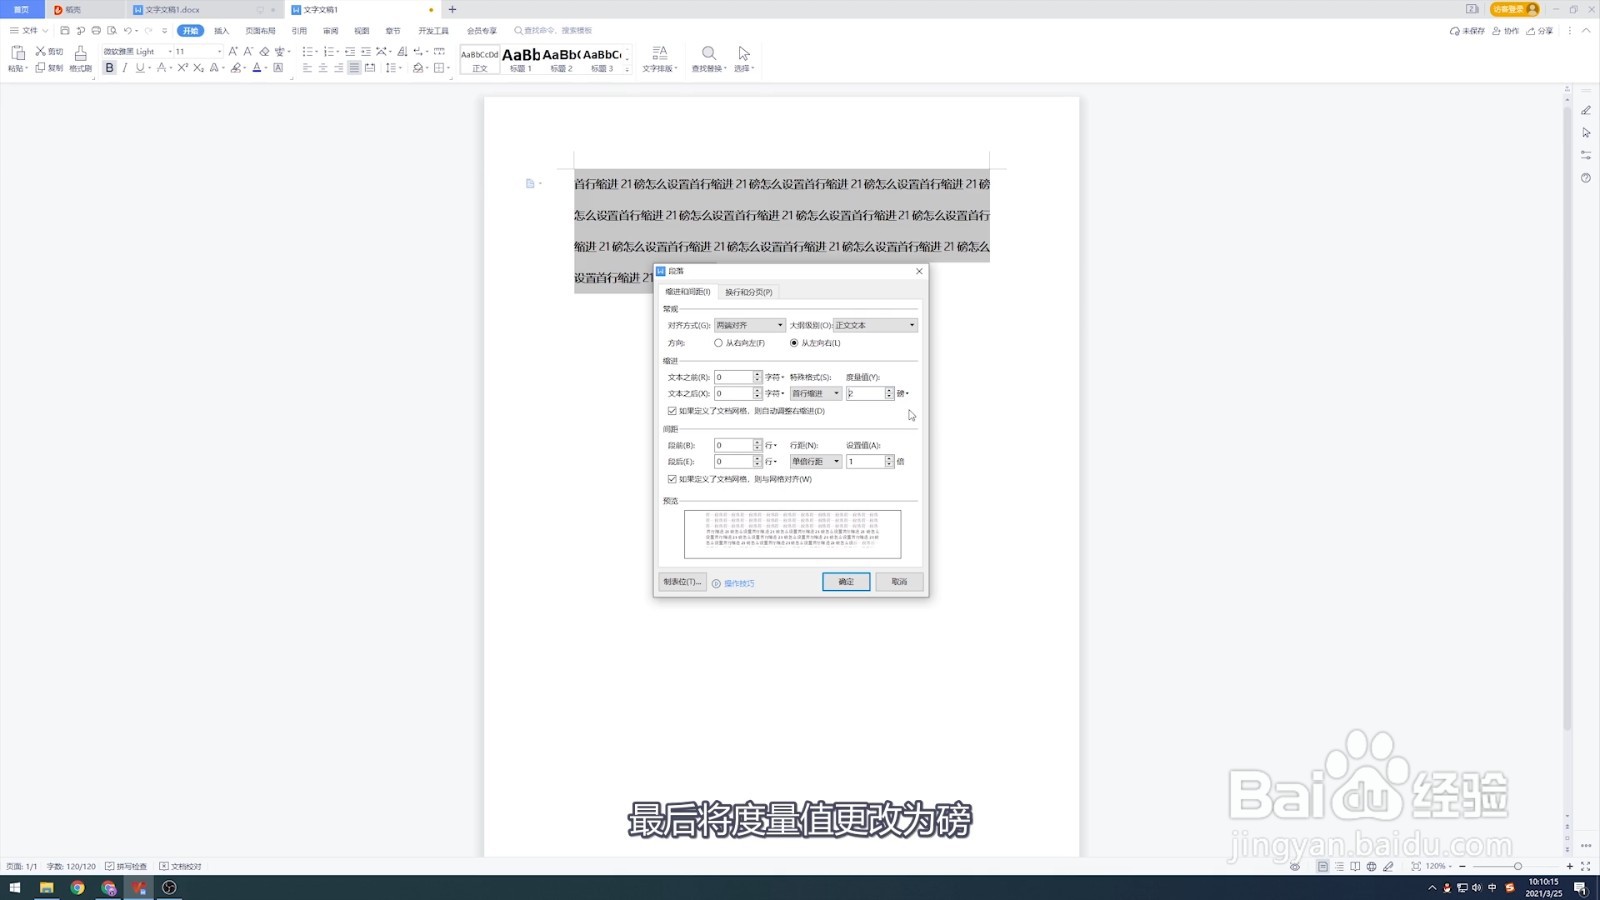Click the Cut (剪切) tool
This screenshot has width=1600, height=900.
pyautogui.click(x=49, y=51)
